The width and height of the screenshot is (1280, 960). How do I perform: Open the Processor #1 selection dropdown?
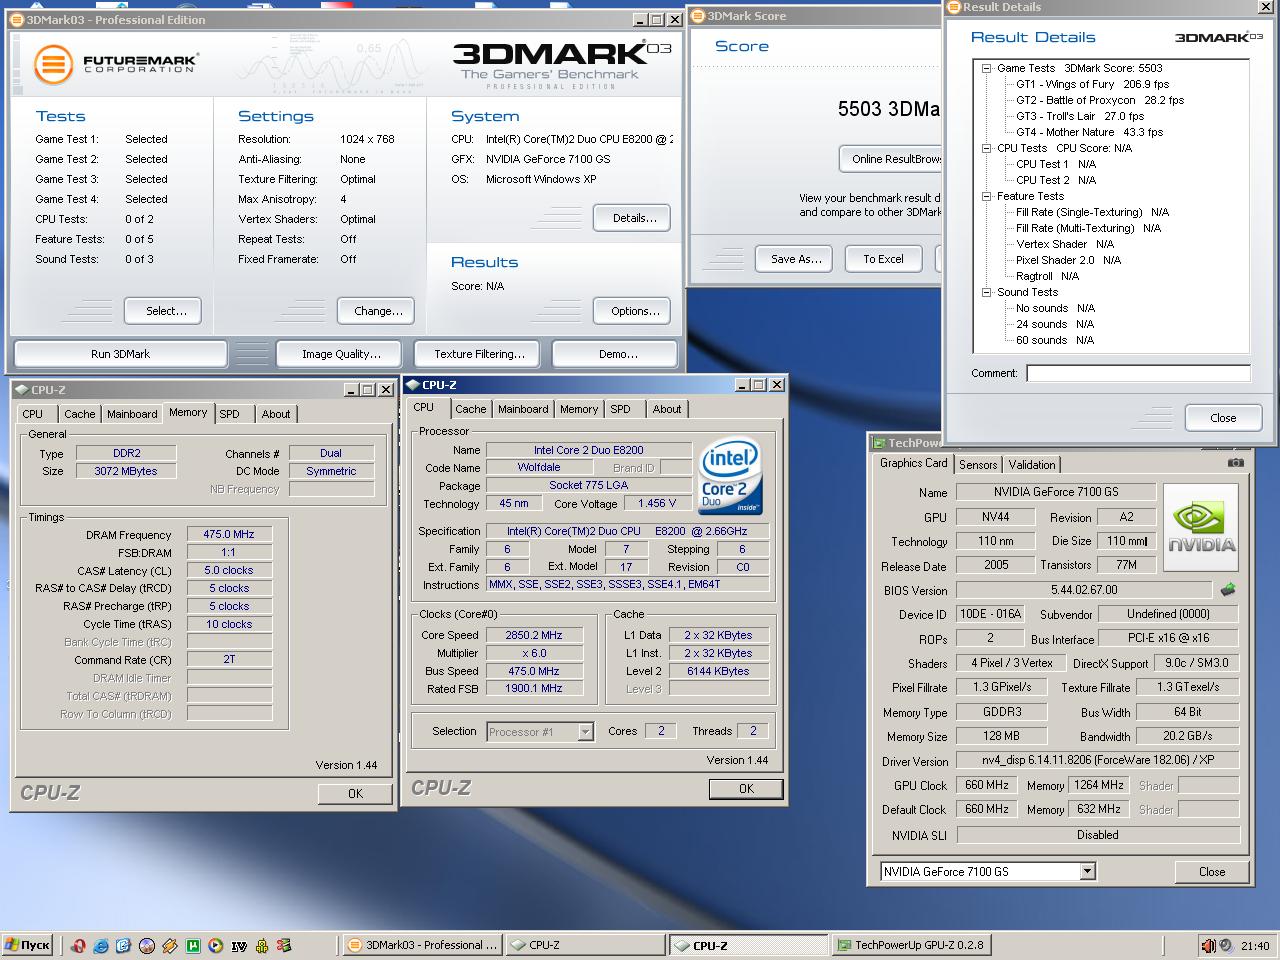pos(585,732)
